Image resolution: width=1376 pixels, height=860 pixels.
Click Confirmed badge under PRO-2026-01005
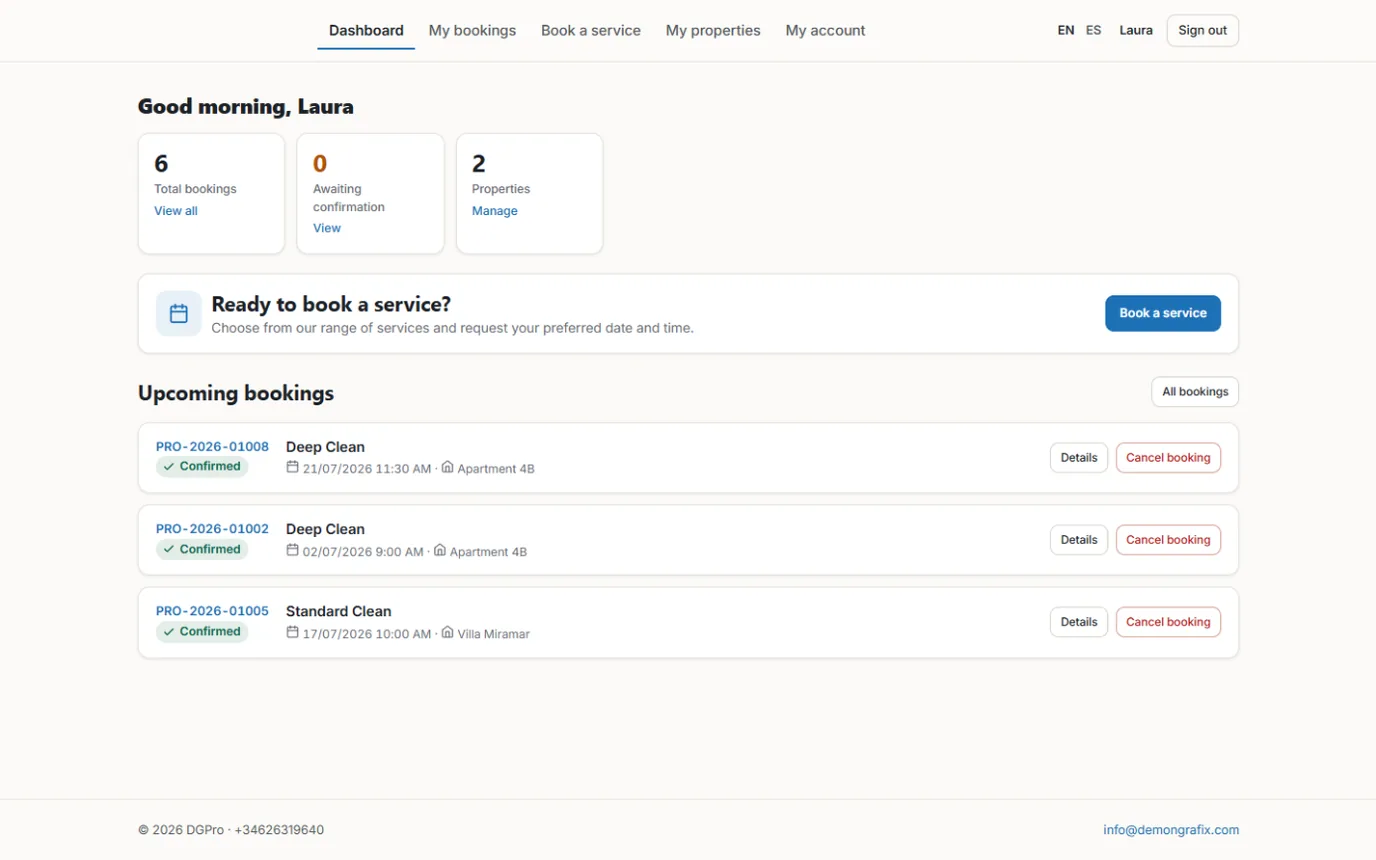(x=202, y=632)
